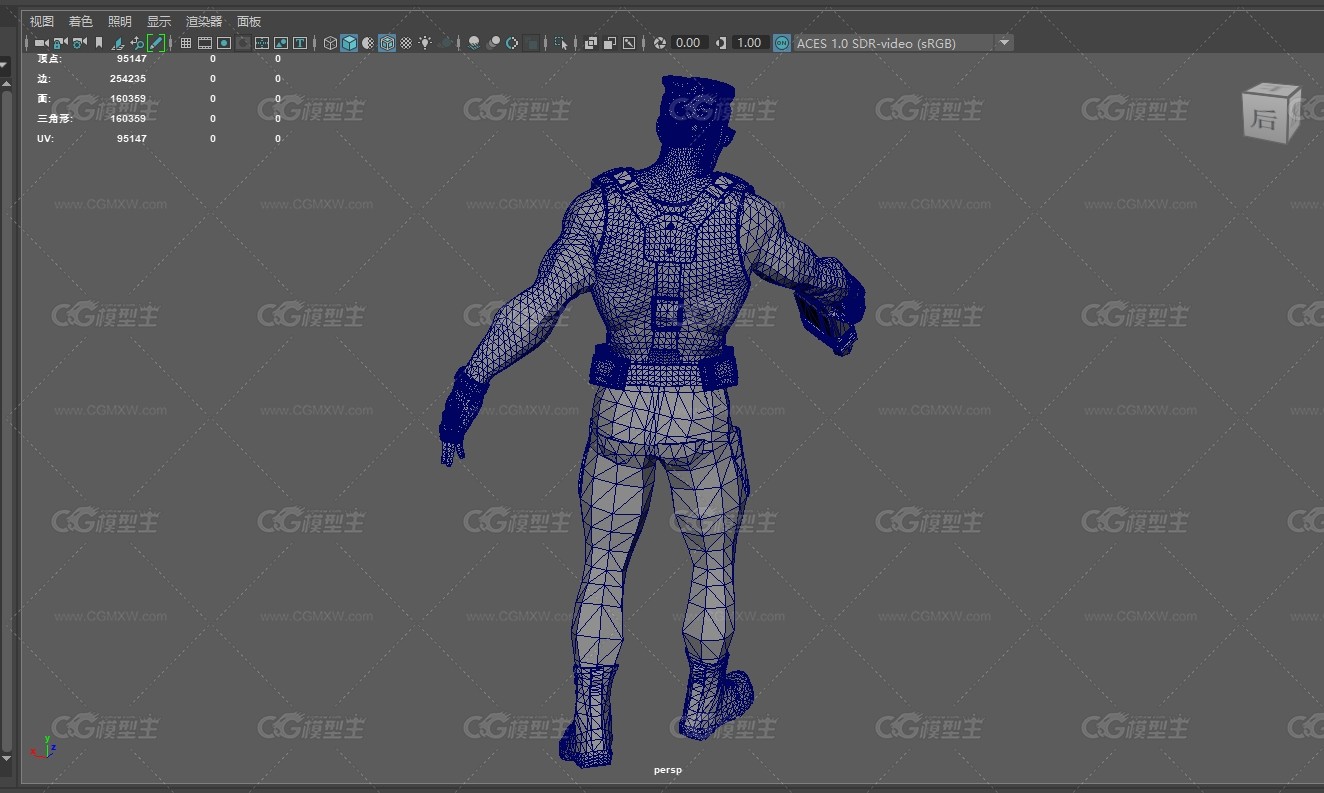Click the XRay Joints icon
The image size is (1324, 793).
click(x=629, y=43)
